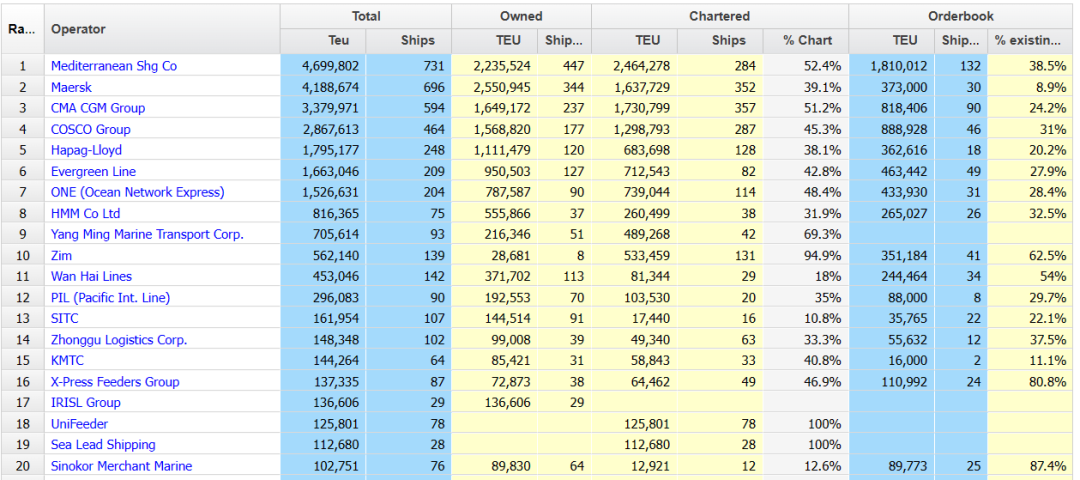
Task: Sort by % existing column header
Action: pyautogui.click(x=1030, y=41)
